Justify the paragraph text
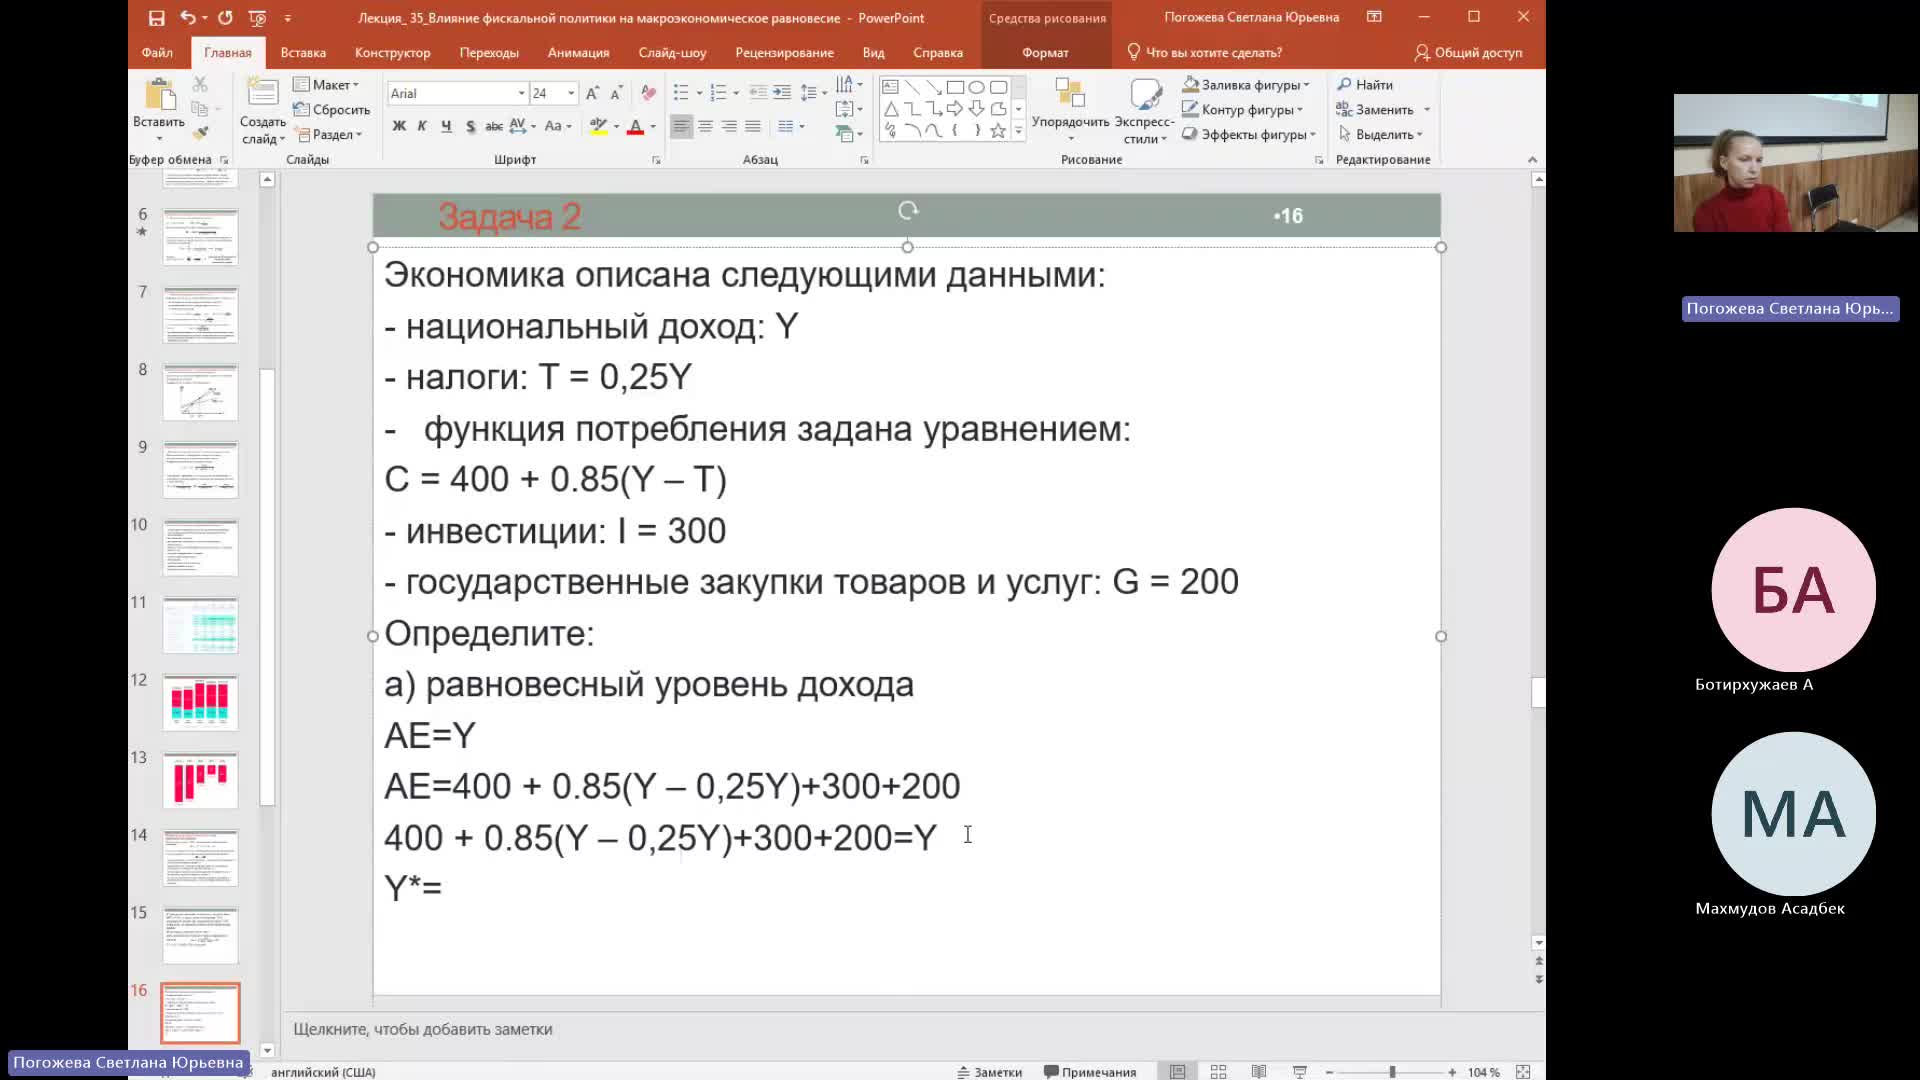This screenshot has height=1080, width=1920. pos(753,126)
